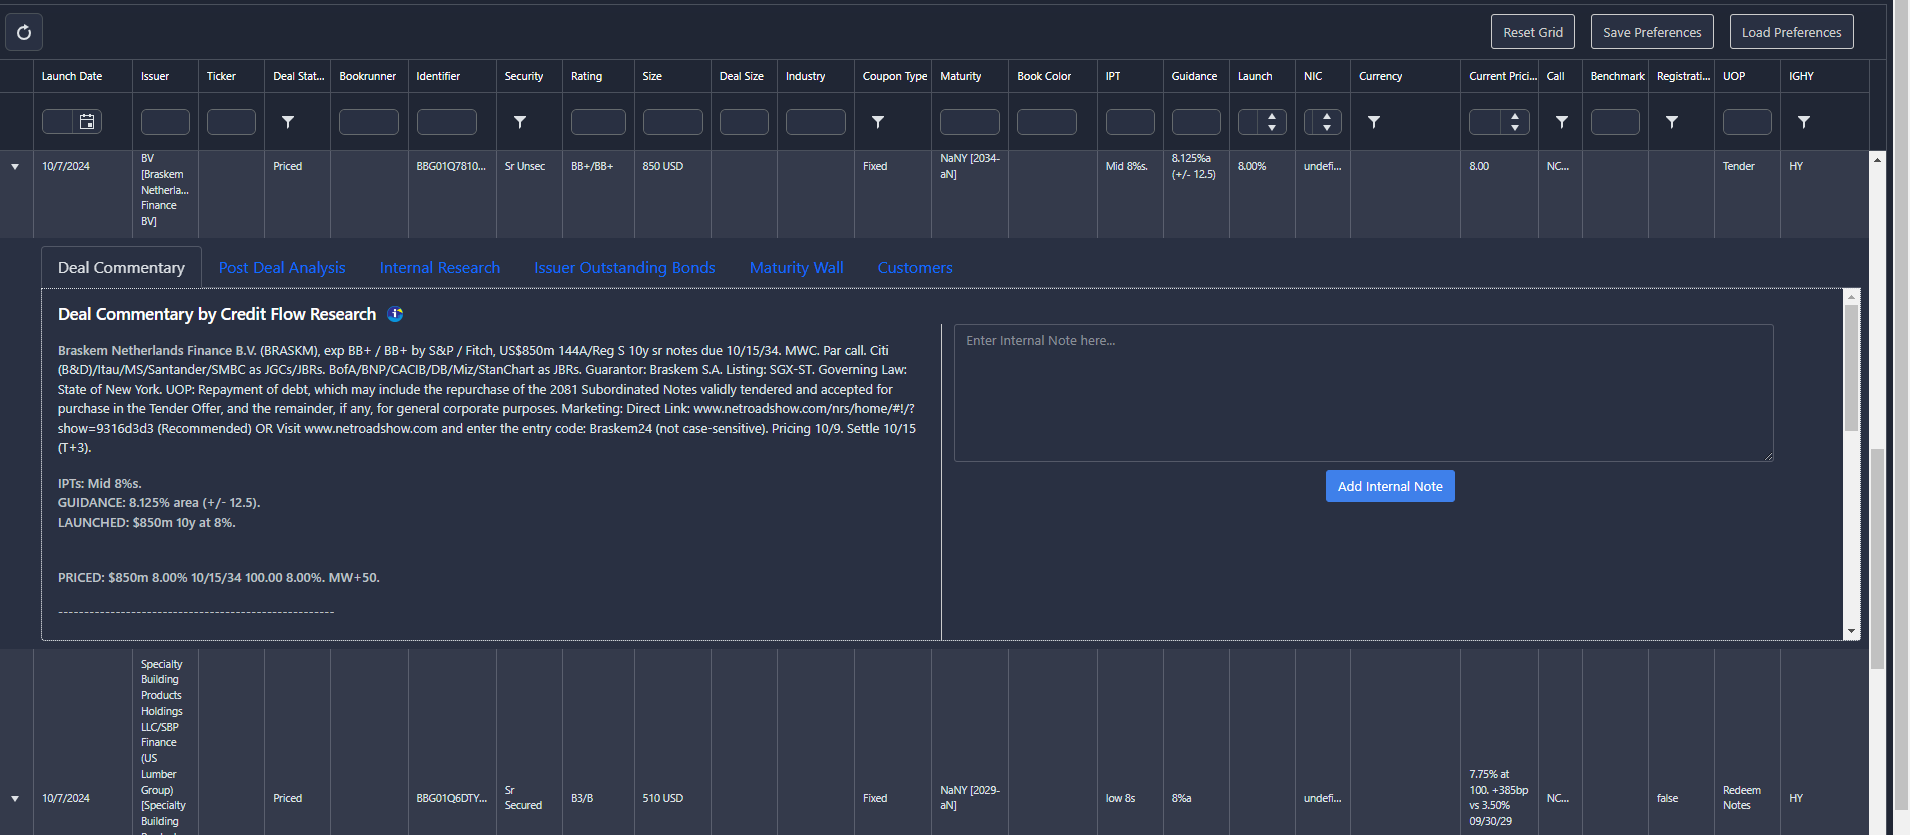Click the 'BBG01Q6DTY...' identifier cell
The height and width of the screenshot is (835, 1910).
(452, 799)
